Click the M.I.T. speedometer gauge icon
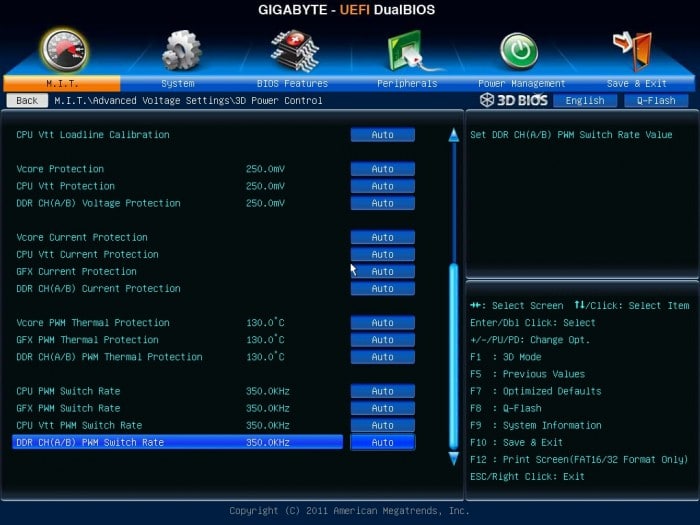This screenshot has height=525, width=700. click(x=64, y=51)
